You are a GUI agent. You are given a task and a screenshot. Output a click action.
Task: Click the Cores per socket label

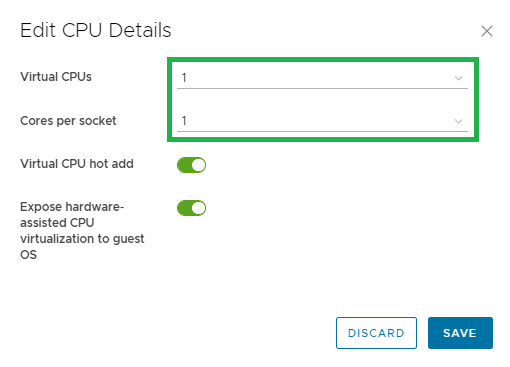coord(68,121)
